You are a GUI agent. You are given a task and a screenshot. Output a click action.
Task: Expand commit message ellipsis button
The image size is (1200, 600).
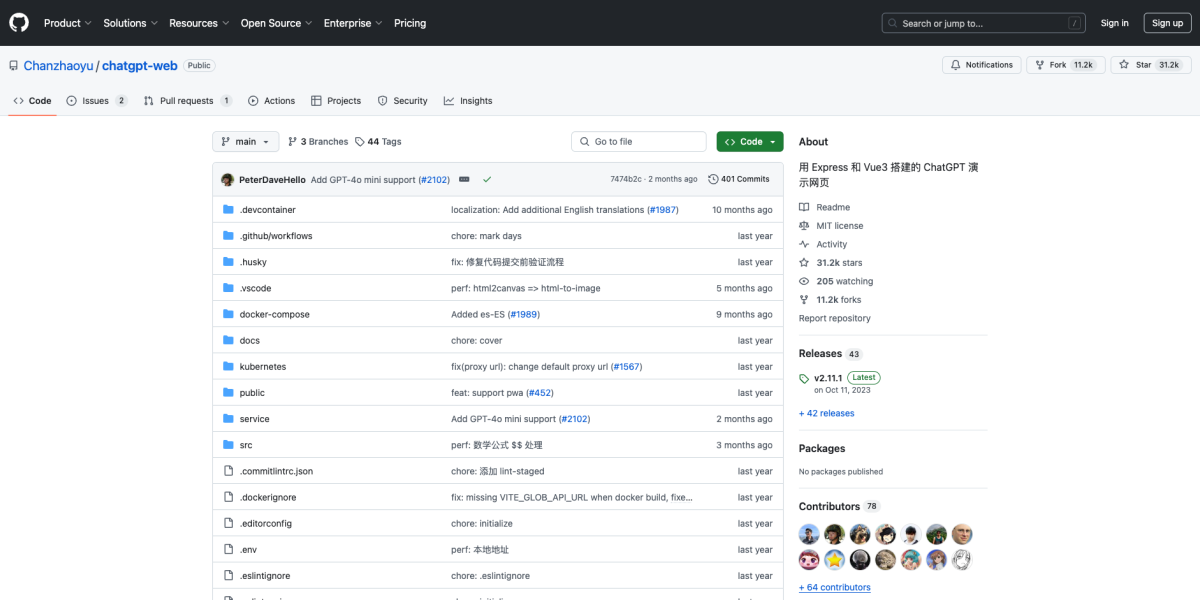click(464, 179)
